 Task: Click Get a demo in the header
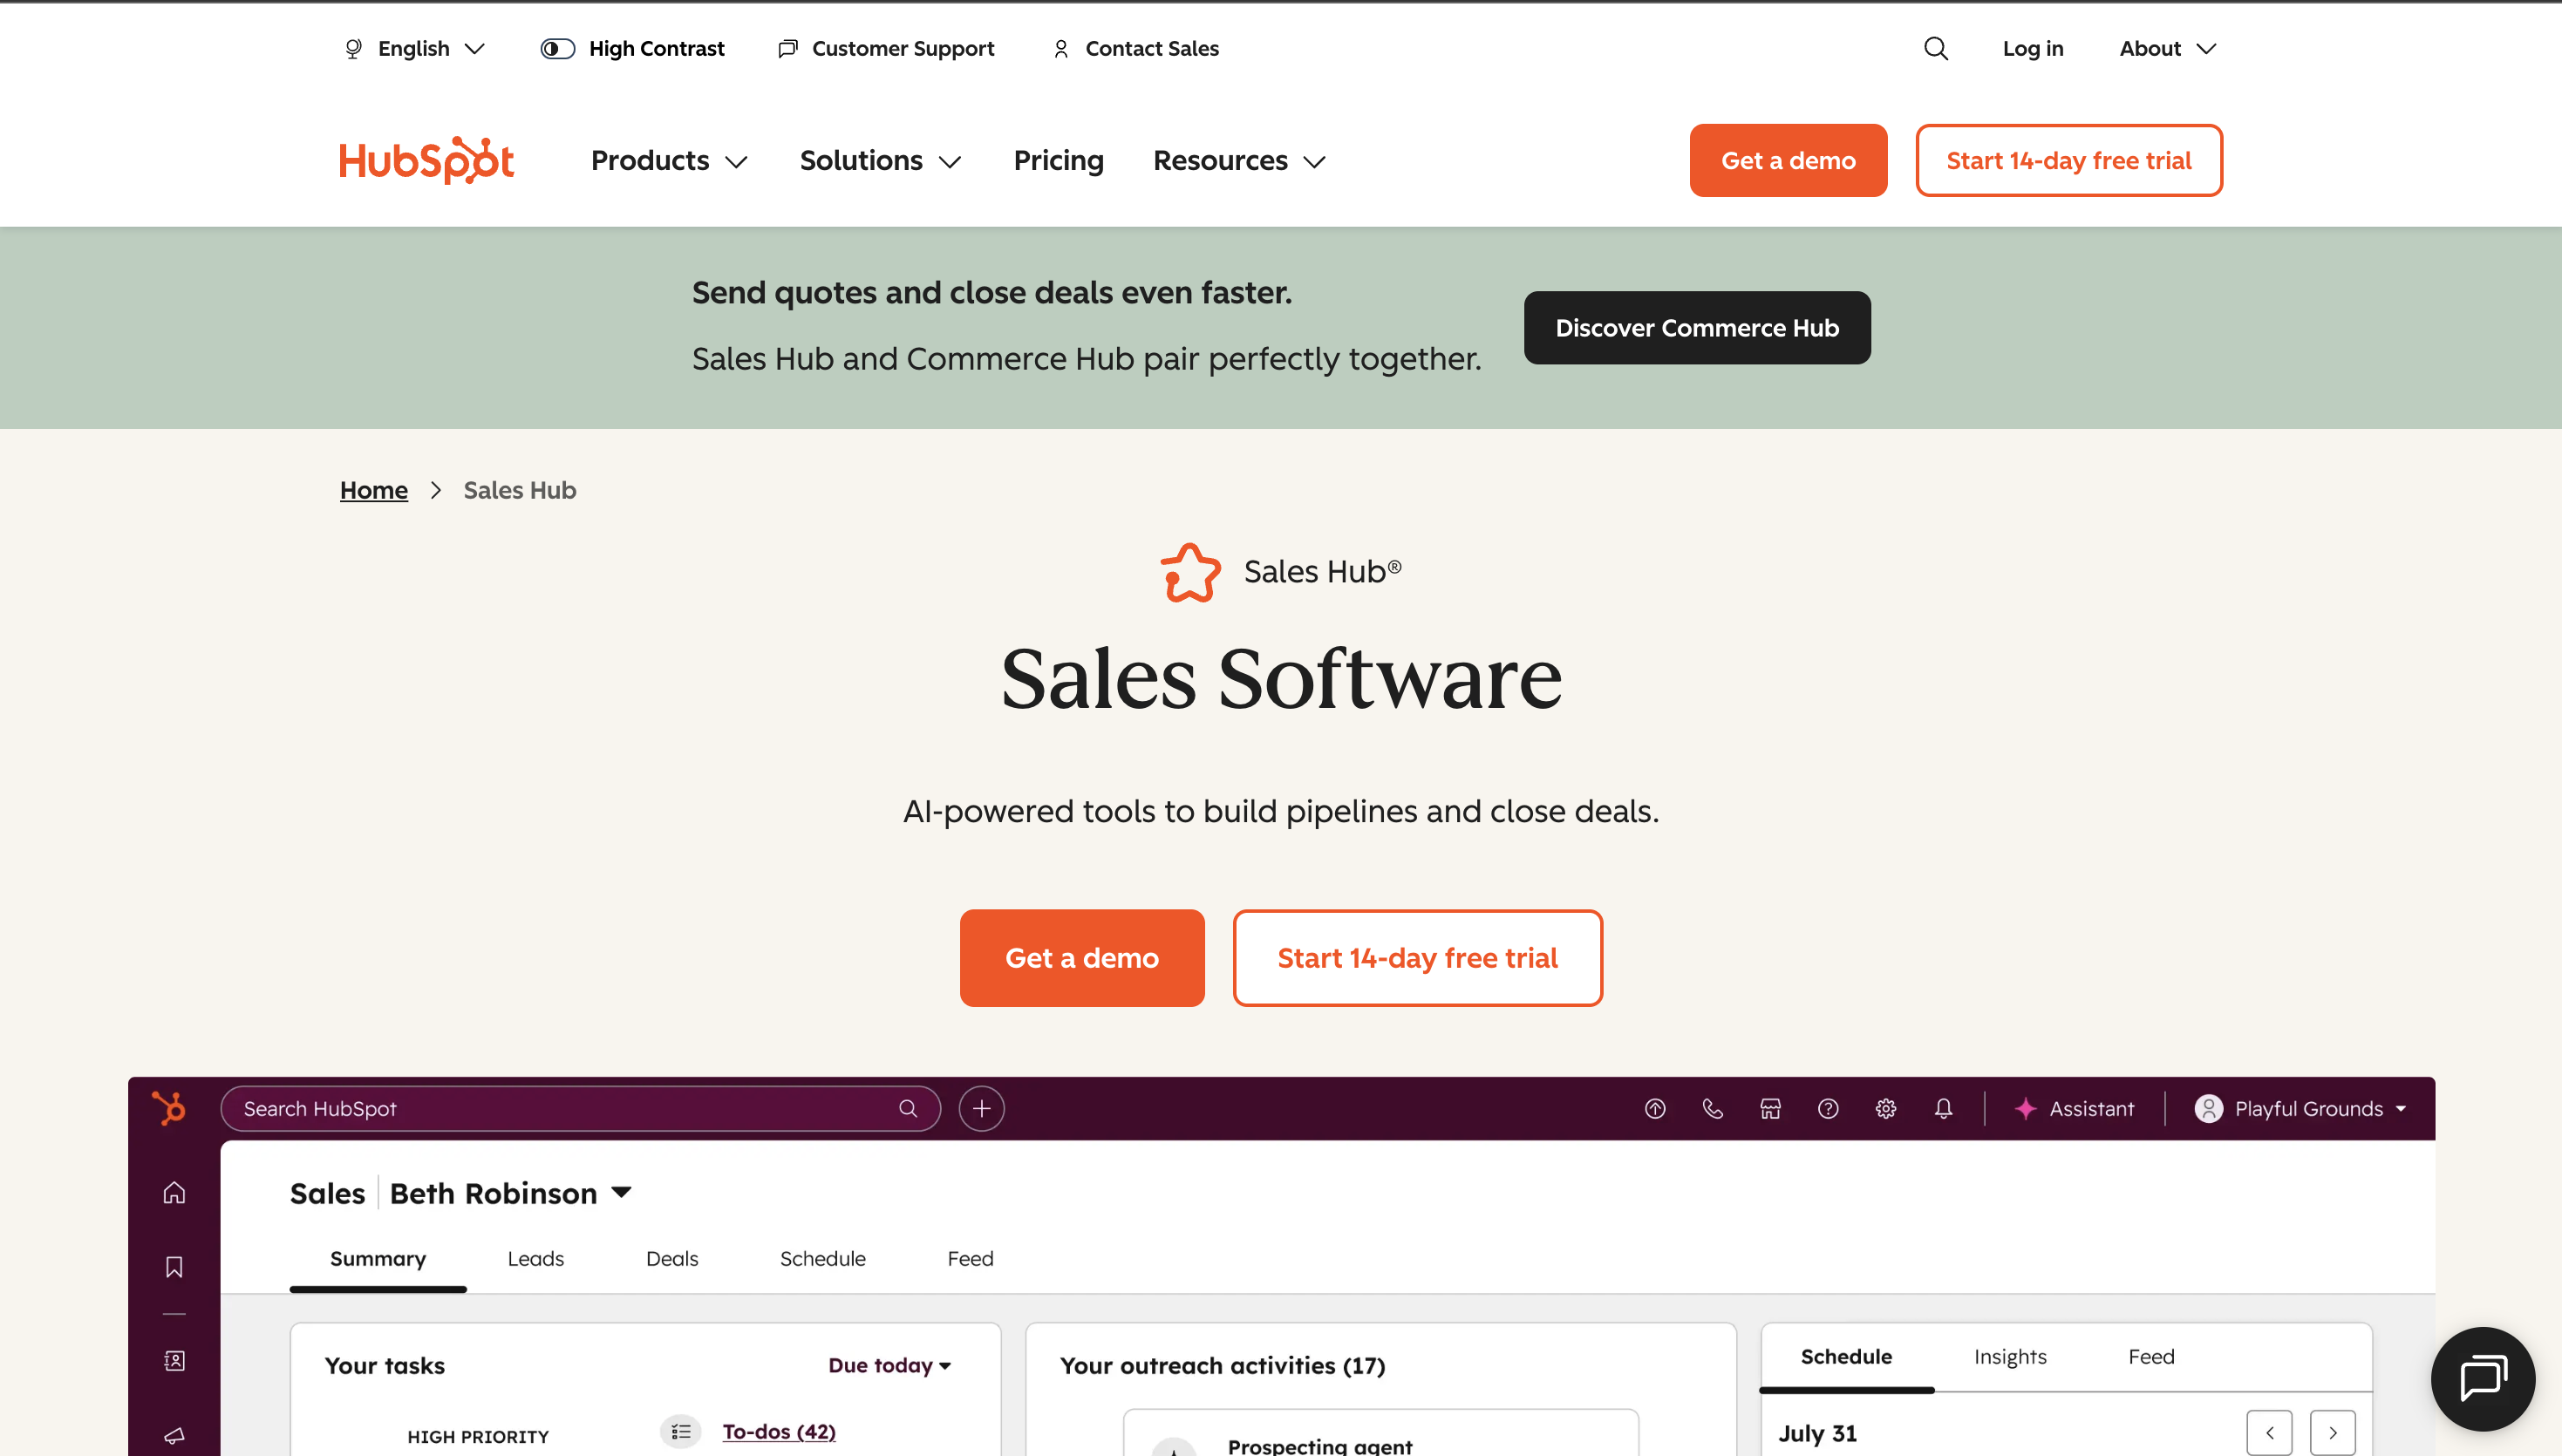tap(1788, 160)
